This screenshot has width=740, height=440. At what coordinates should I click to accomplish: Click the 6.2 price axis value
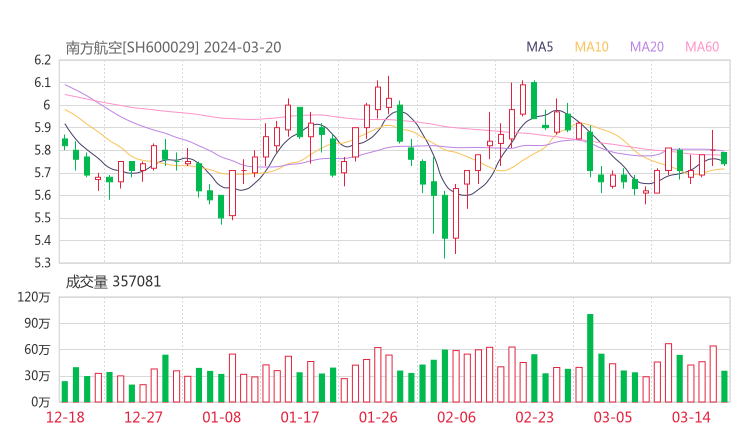pyautogui.click(x=42, y=60)
